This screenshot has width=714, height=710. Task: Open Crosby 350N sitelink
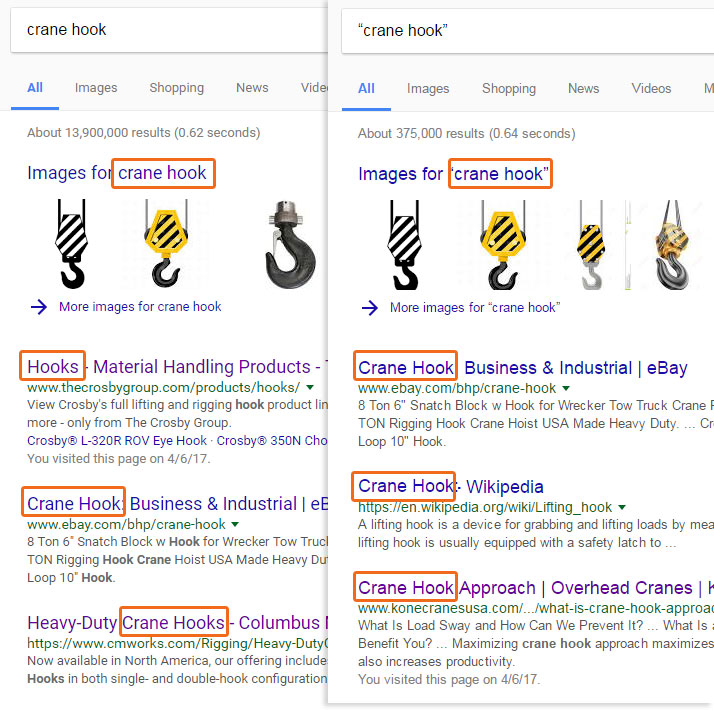[x=272, y=441]
